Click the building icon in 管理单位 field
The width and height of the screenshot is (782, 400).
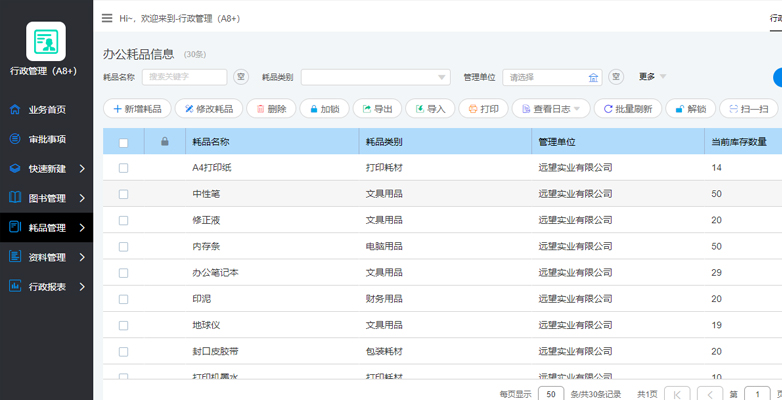(594, 77)
